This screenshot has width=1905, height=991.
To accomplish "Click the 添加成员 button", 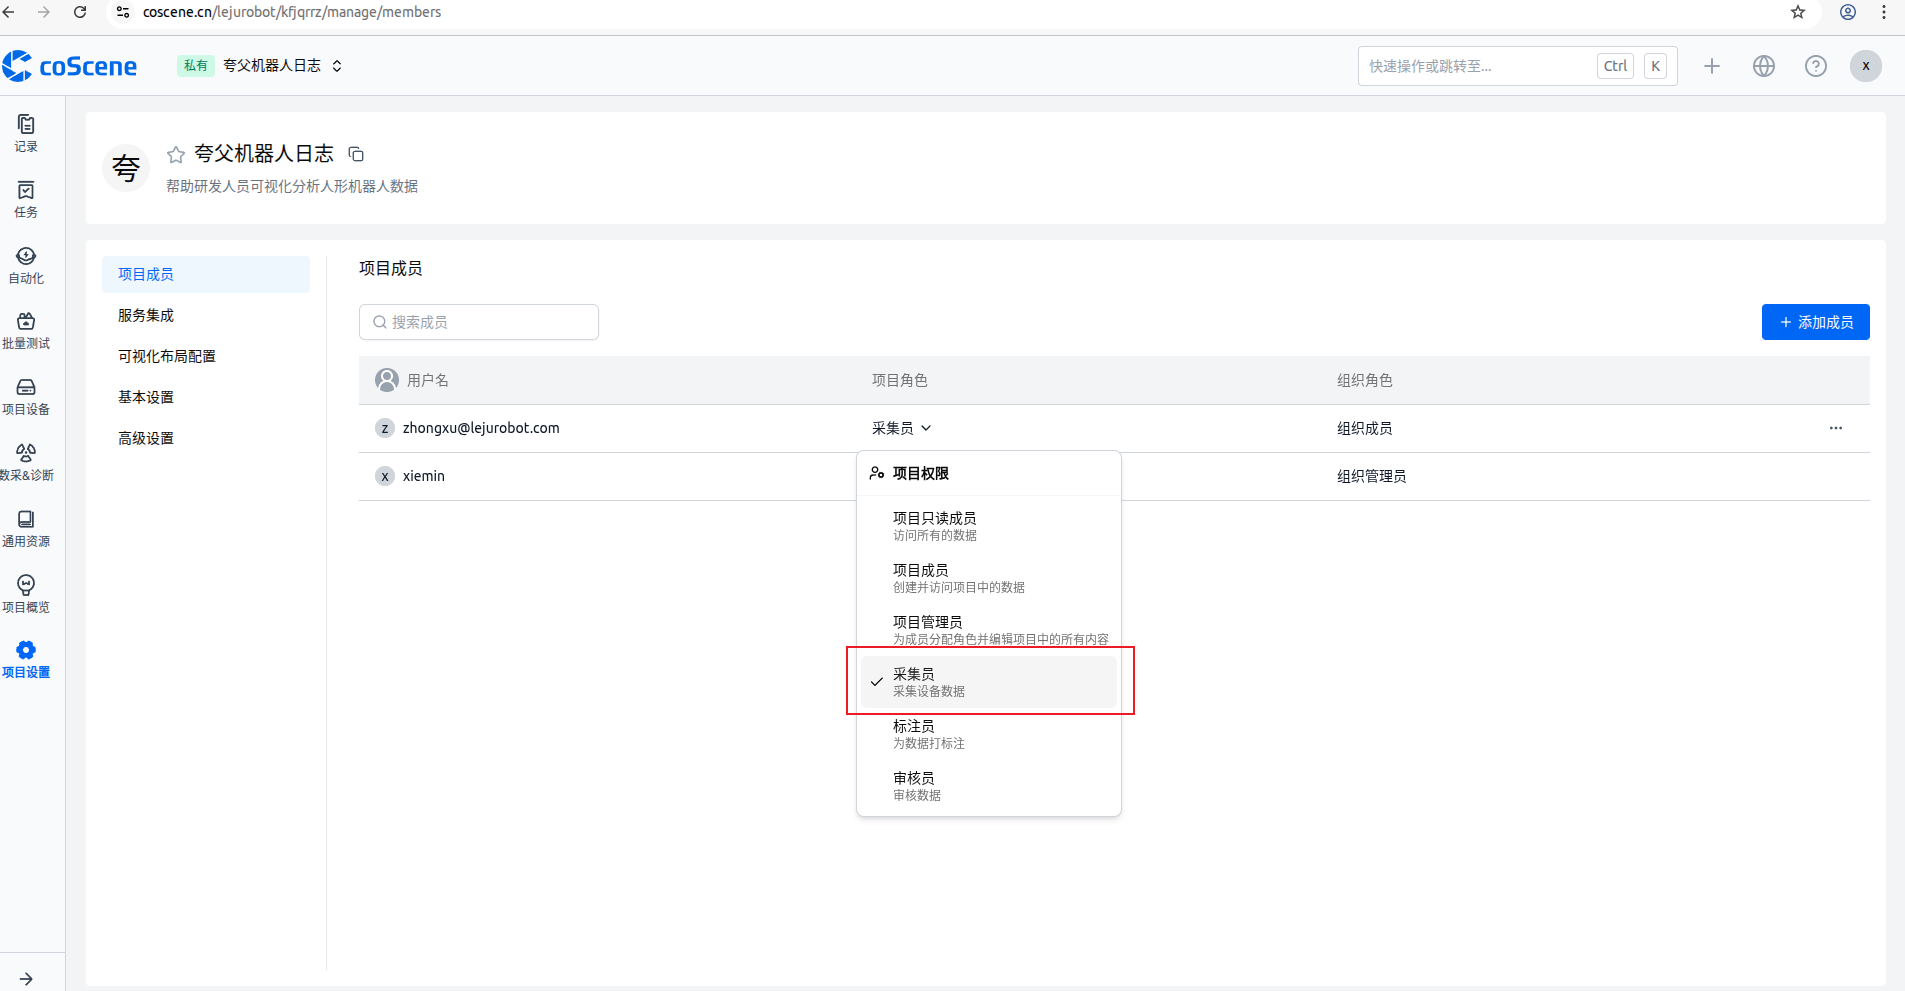I will click(x=1815, y=322).
